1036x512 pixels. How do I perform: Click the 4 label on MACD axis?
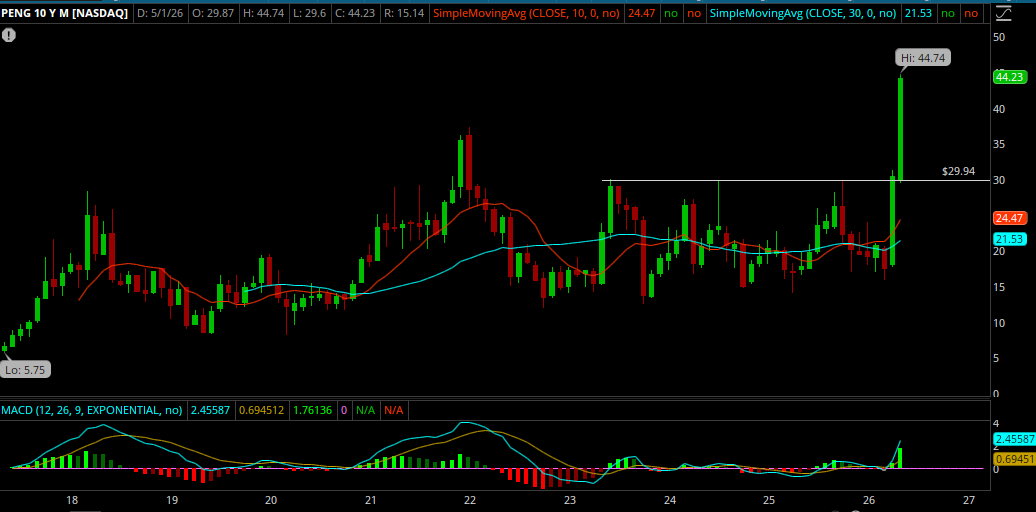[x=996, y=423]
